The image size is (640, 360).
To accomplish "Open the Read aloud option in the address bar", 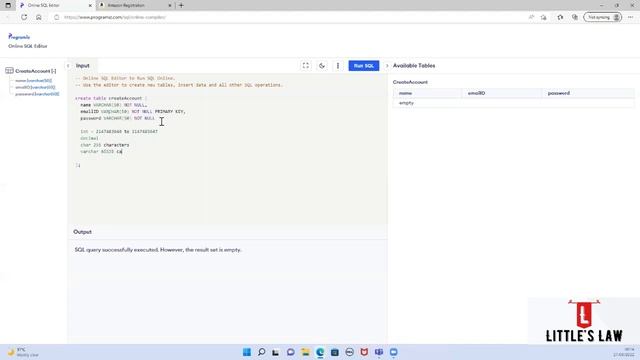I will coord(531,17).
